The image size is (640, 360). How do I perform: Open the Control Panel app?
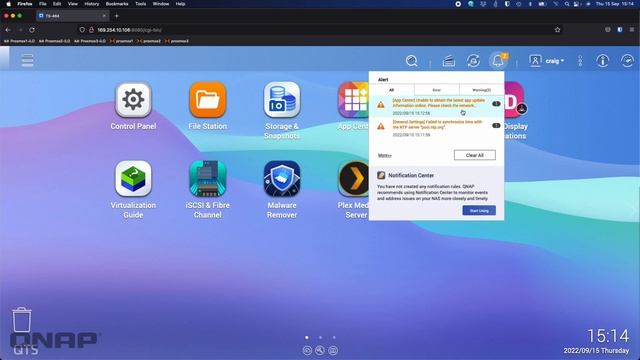[133, 100]
